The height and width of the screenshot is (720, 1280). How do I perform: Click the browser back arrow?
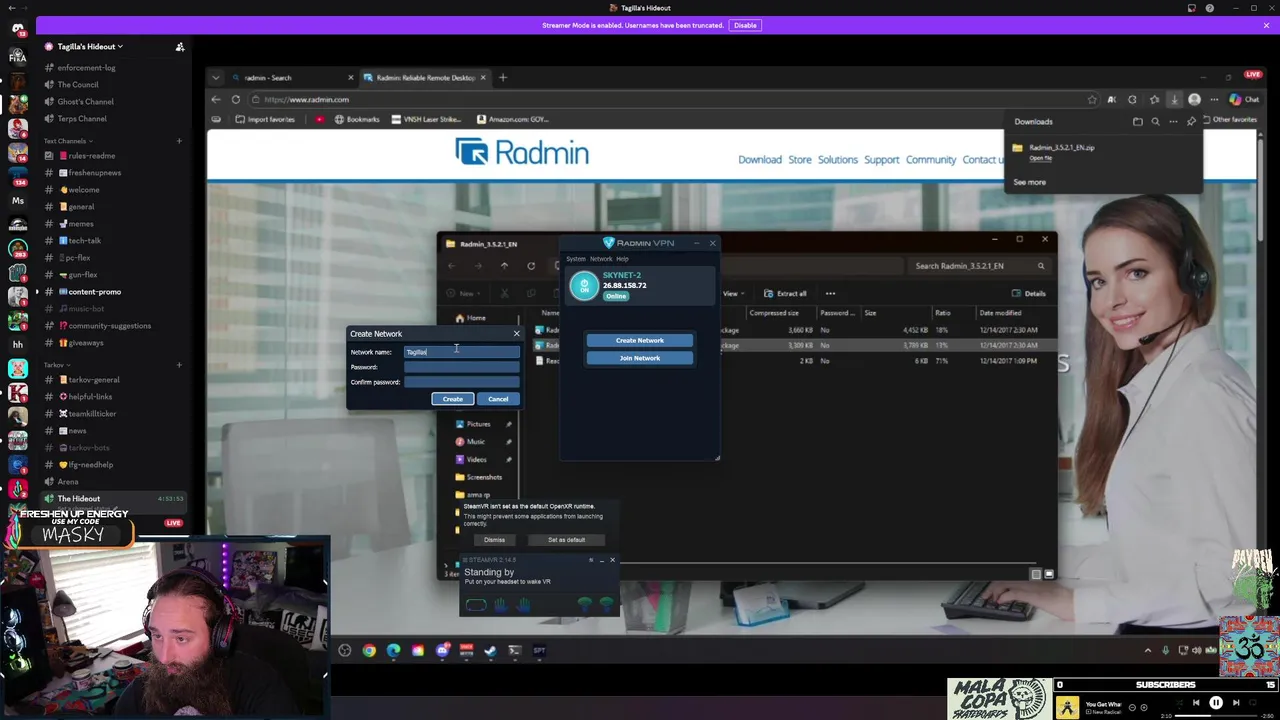[216, 100]
